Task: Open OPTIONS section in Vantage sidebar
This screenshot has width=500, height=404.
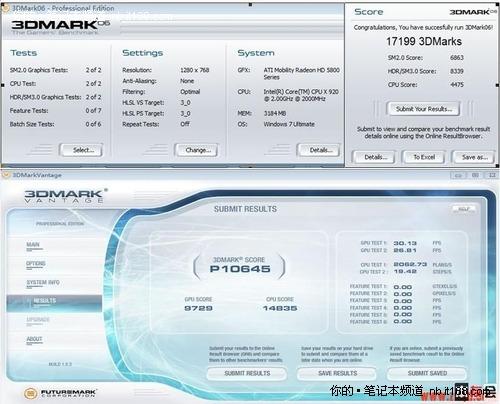Action: (36, 264)
